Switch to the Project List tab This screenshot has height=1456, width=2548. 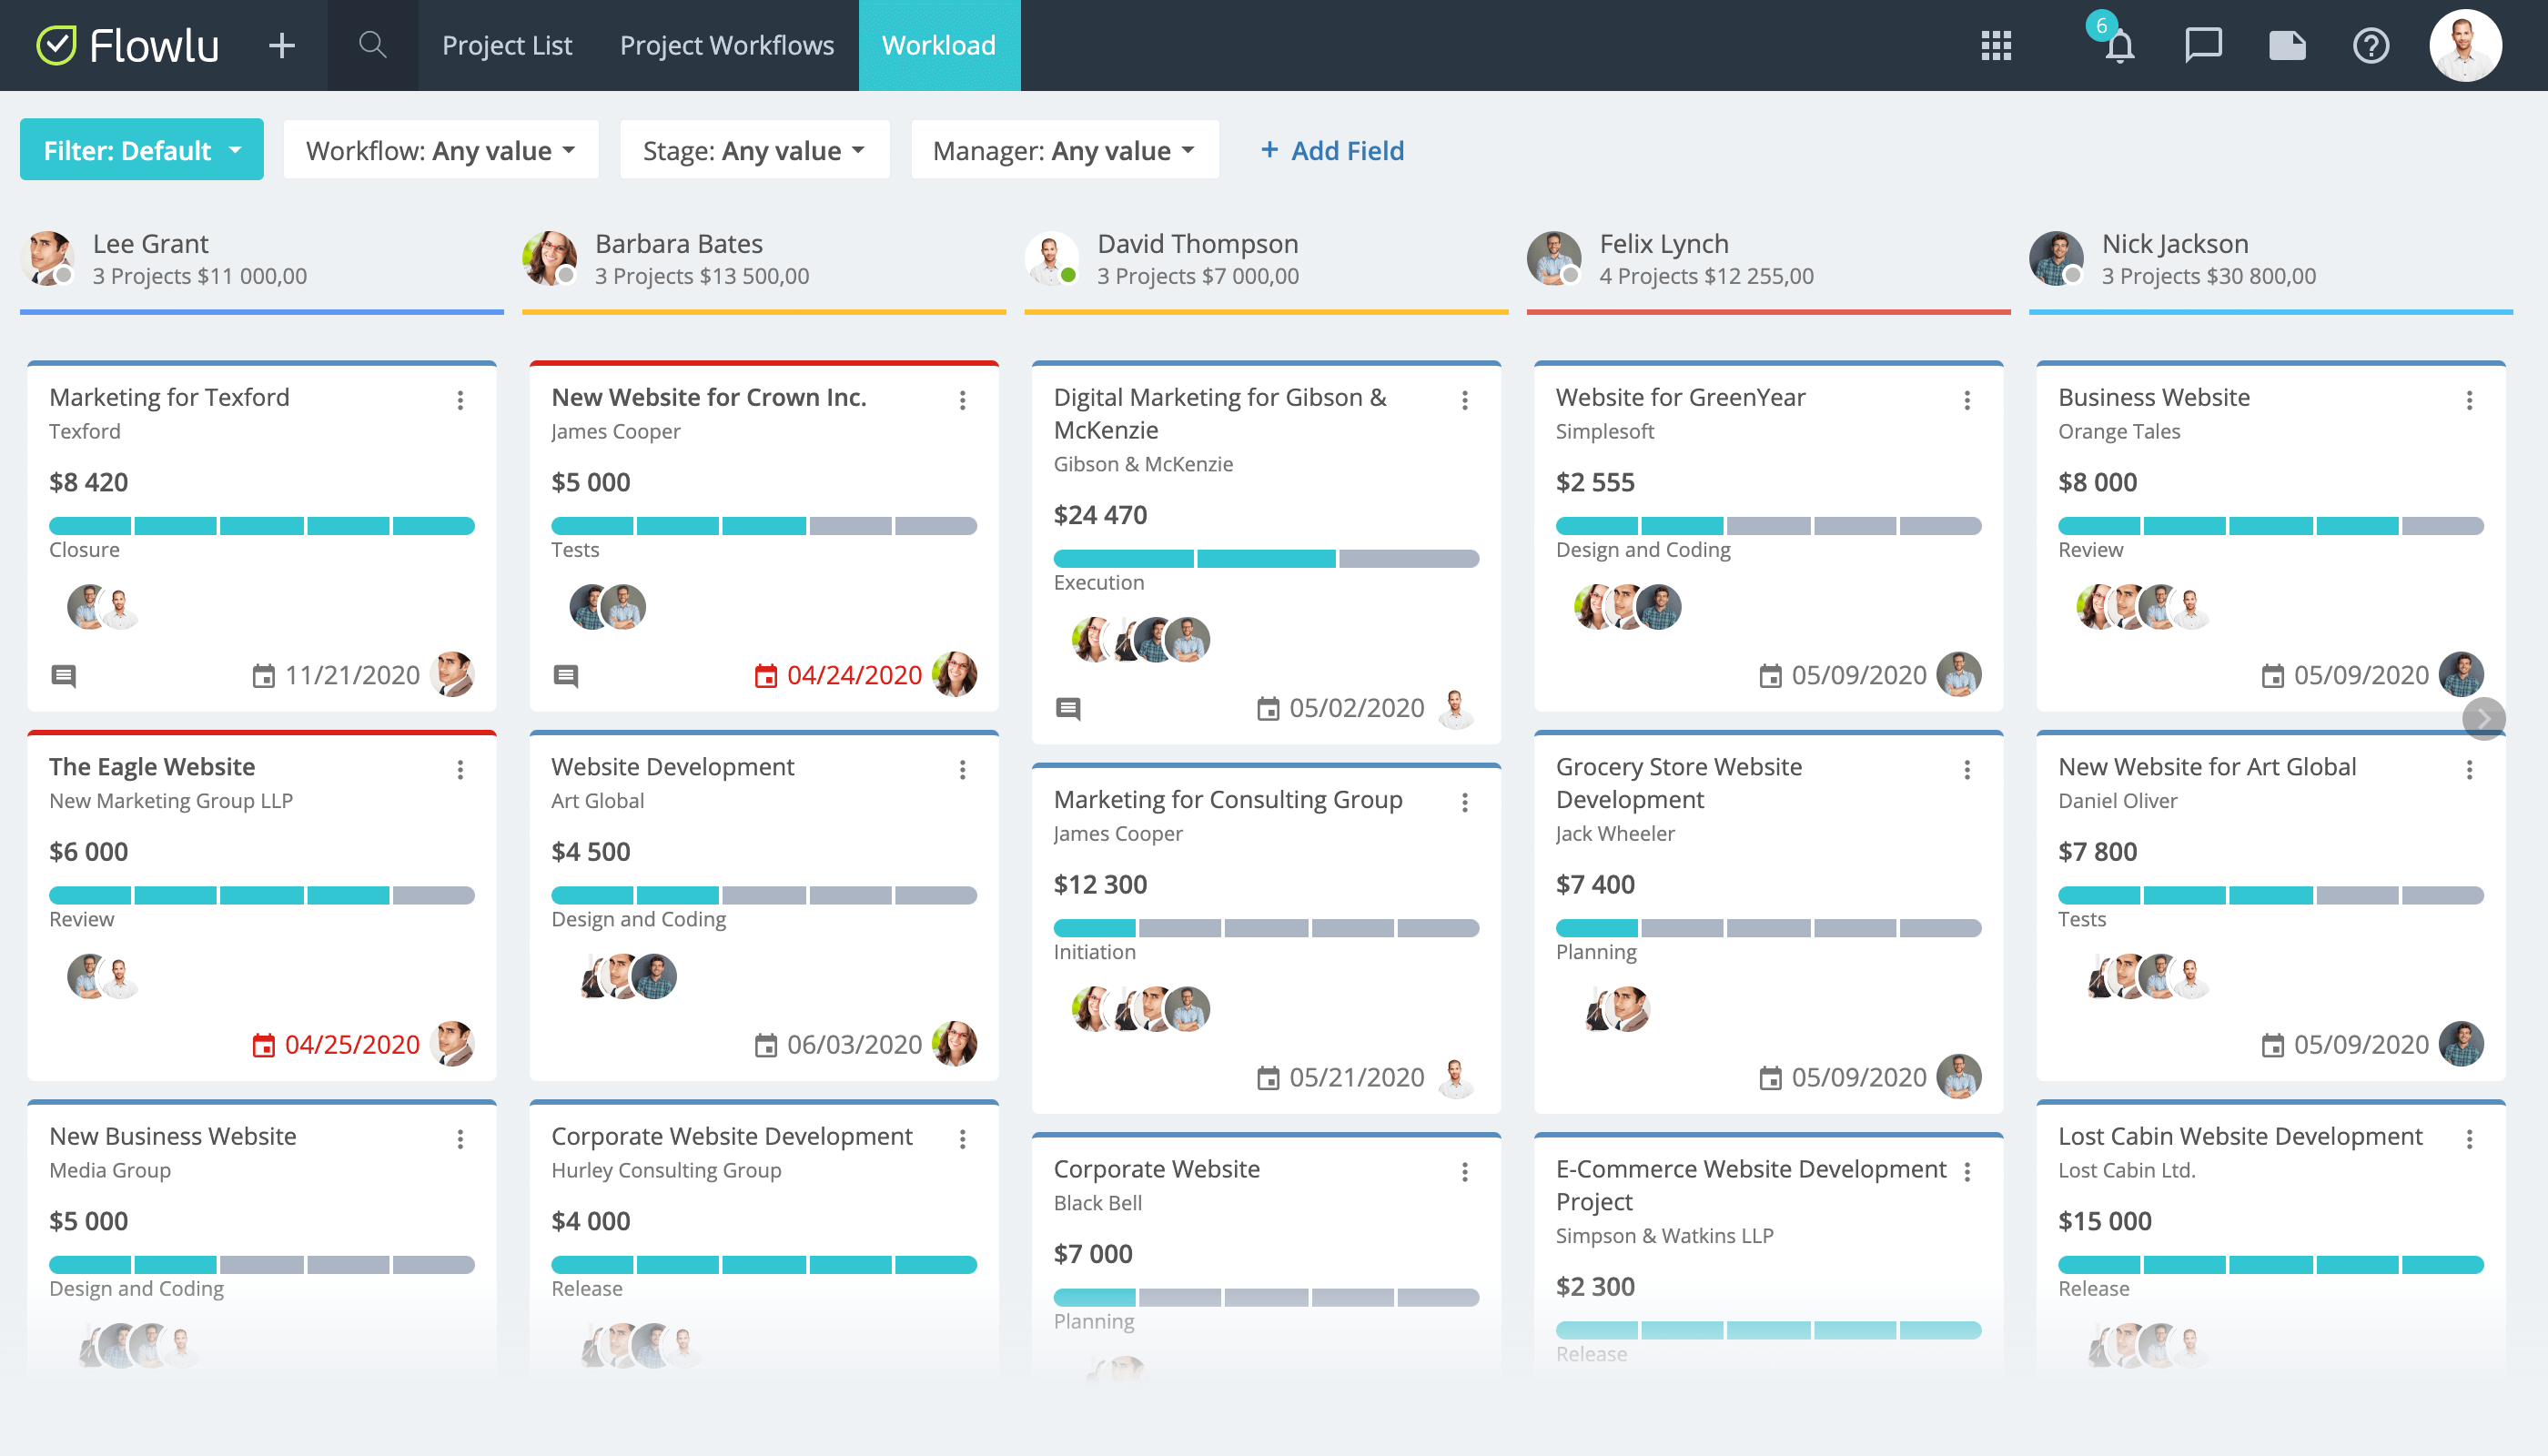[x=506, y=45]
